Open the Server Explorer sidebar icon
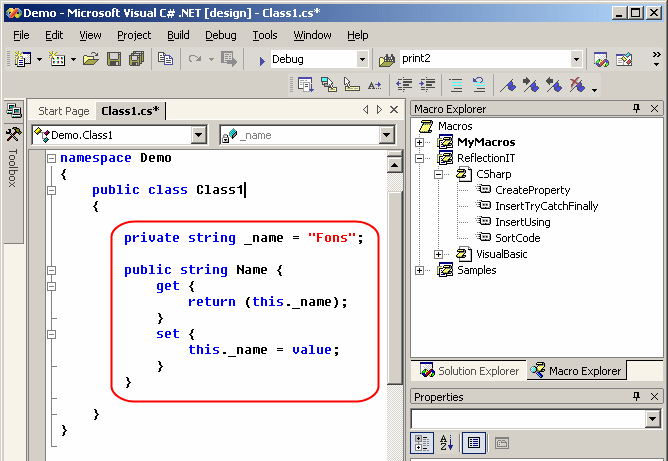668x461 pixels. click(x=14, y=110)
